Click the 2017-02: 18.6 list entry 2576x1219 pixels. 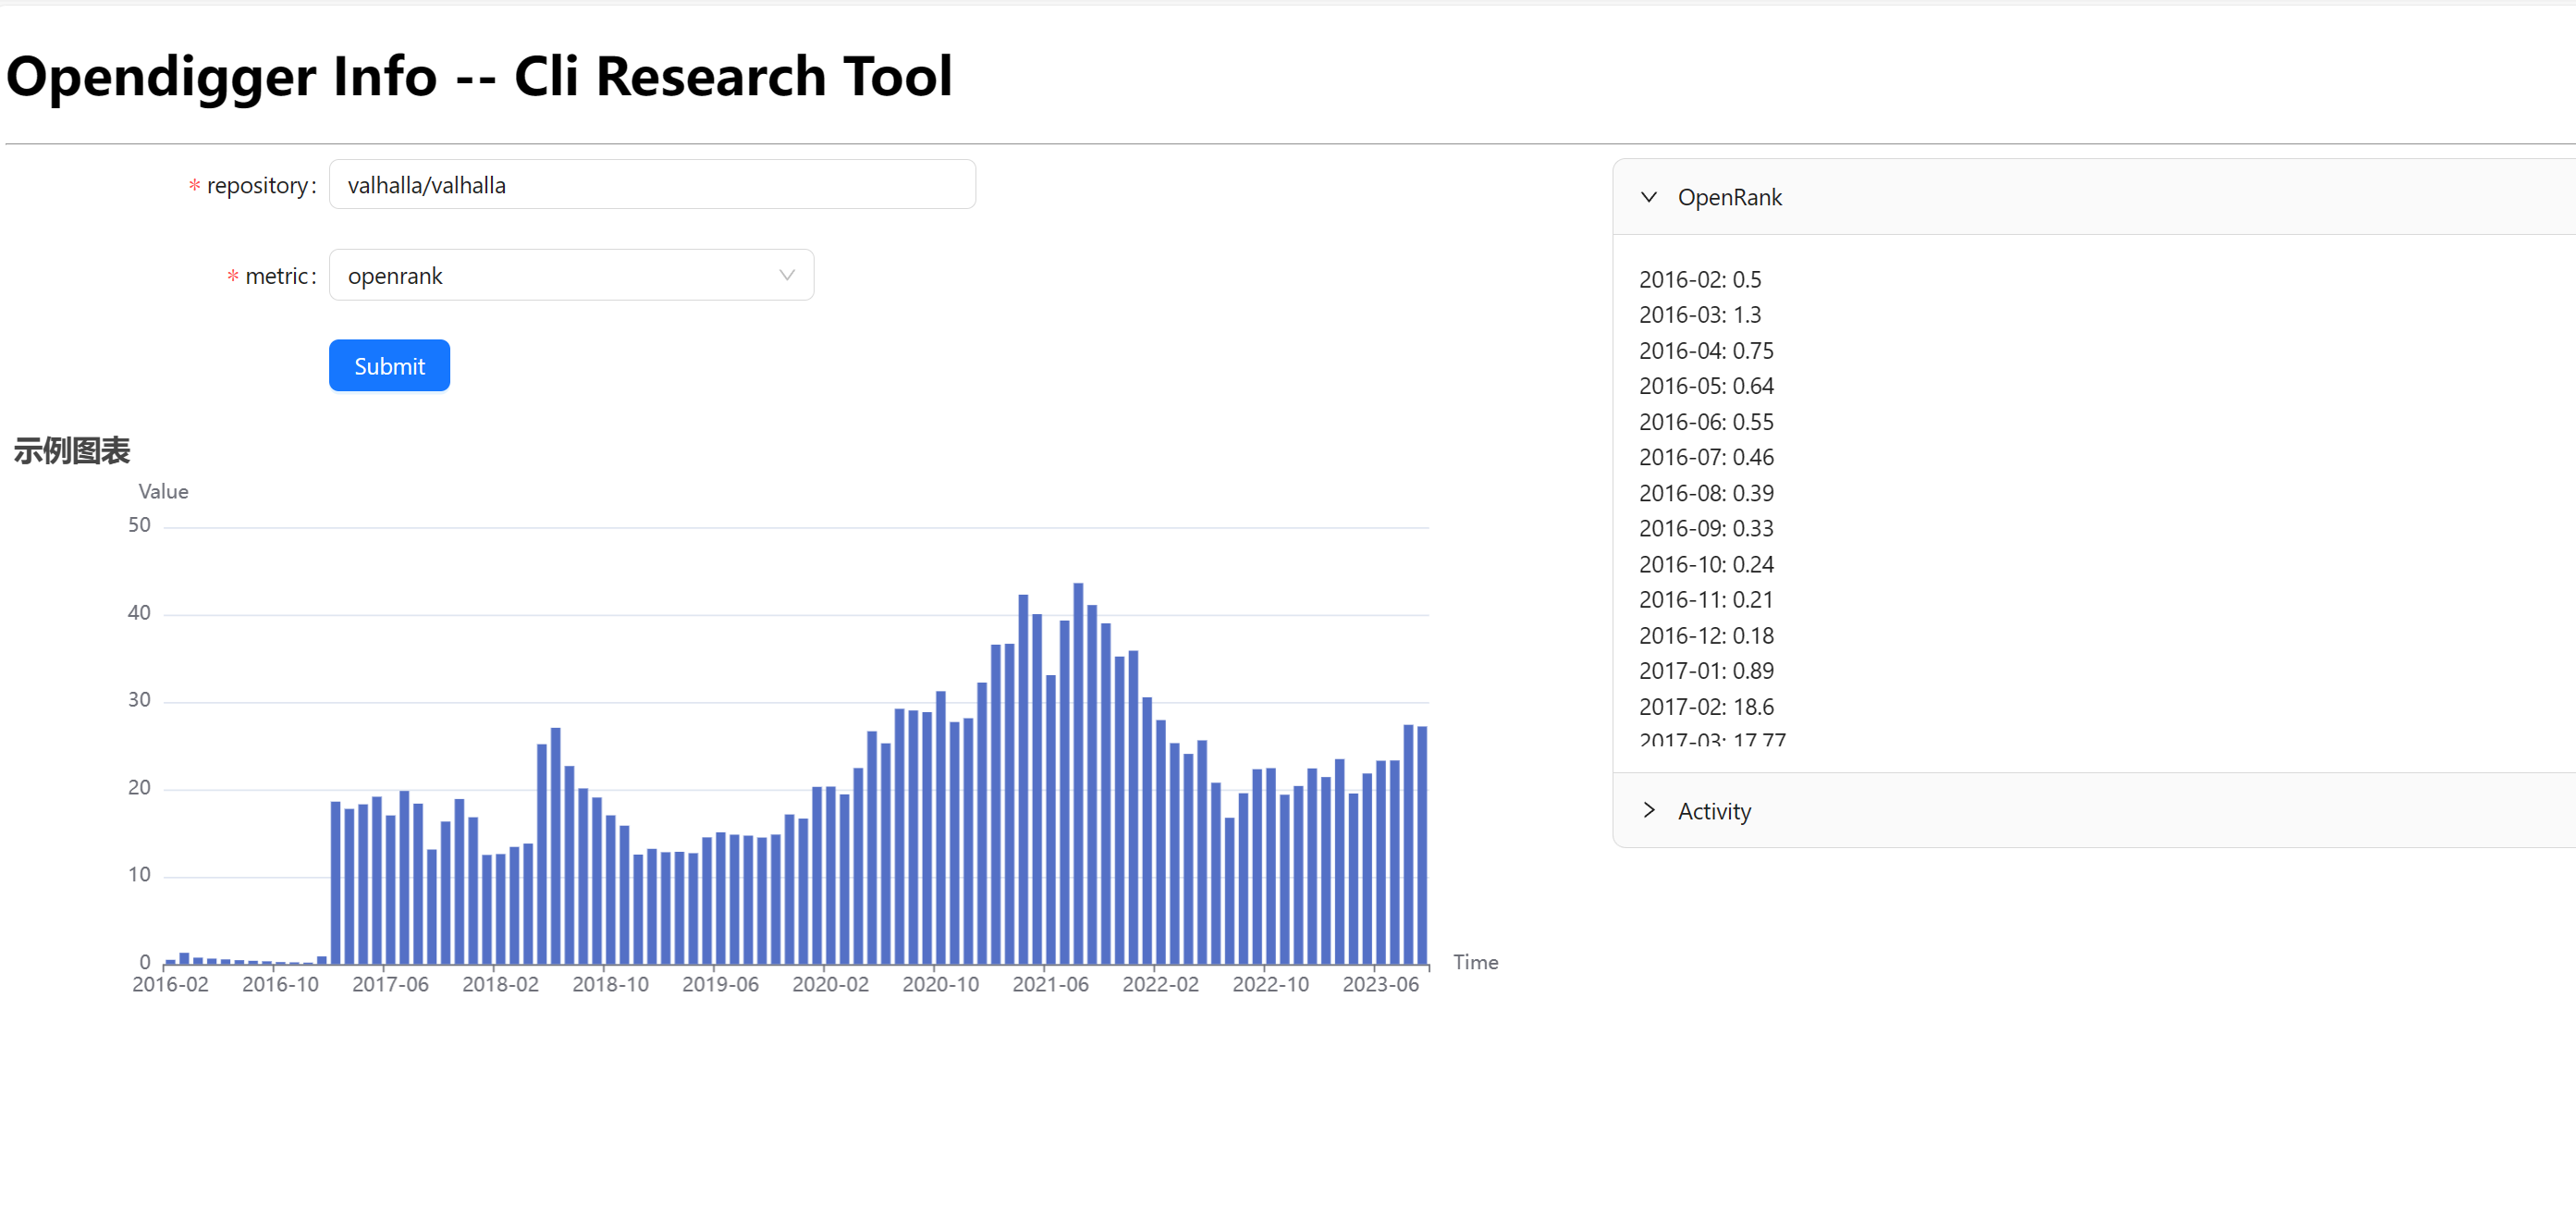[1706, 707]
